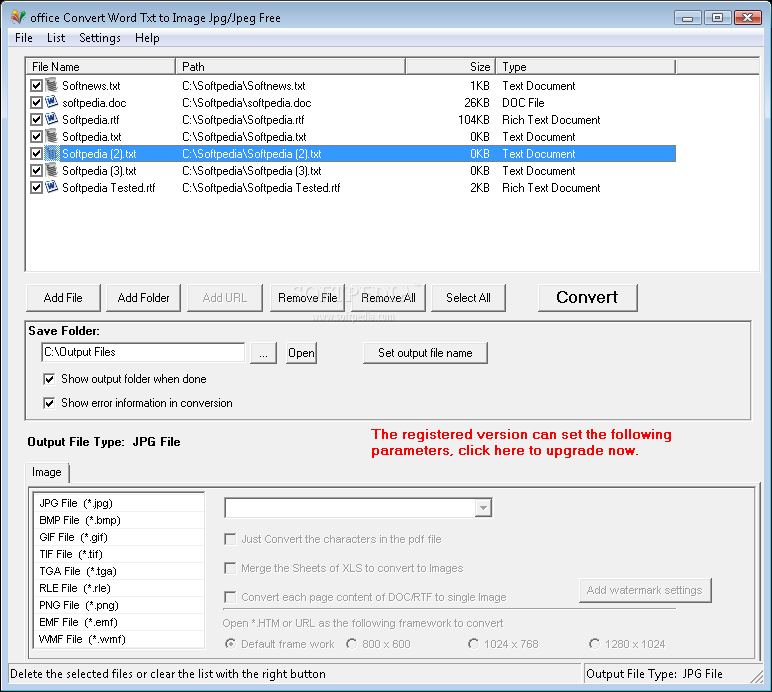Click the Word icon beside softpedia.doc
The height and width of the screenshot is (692, 772).
(52, 102)
